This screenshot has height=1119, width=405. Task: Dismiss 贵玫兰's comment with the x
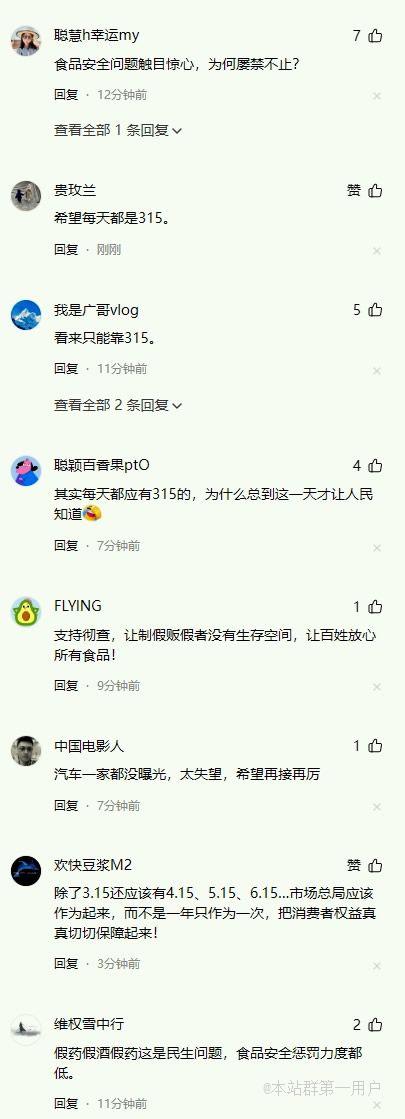376,250
